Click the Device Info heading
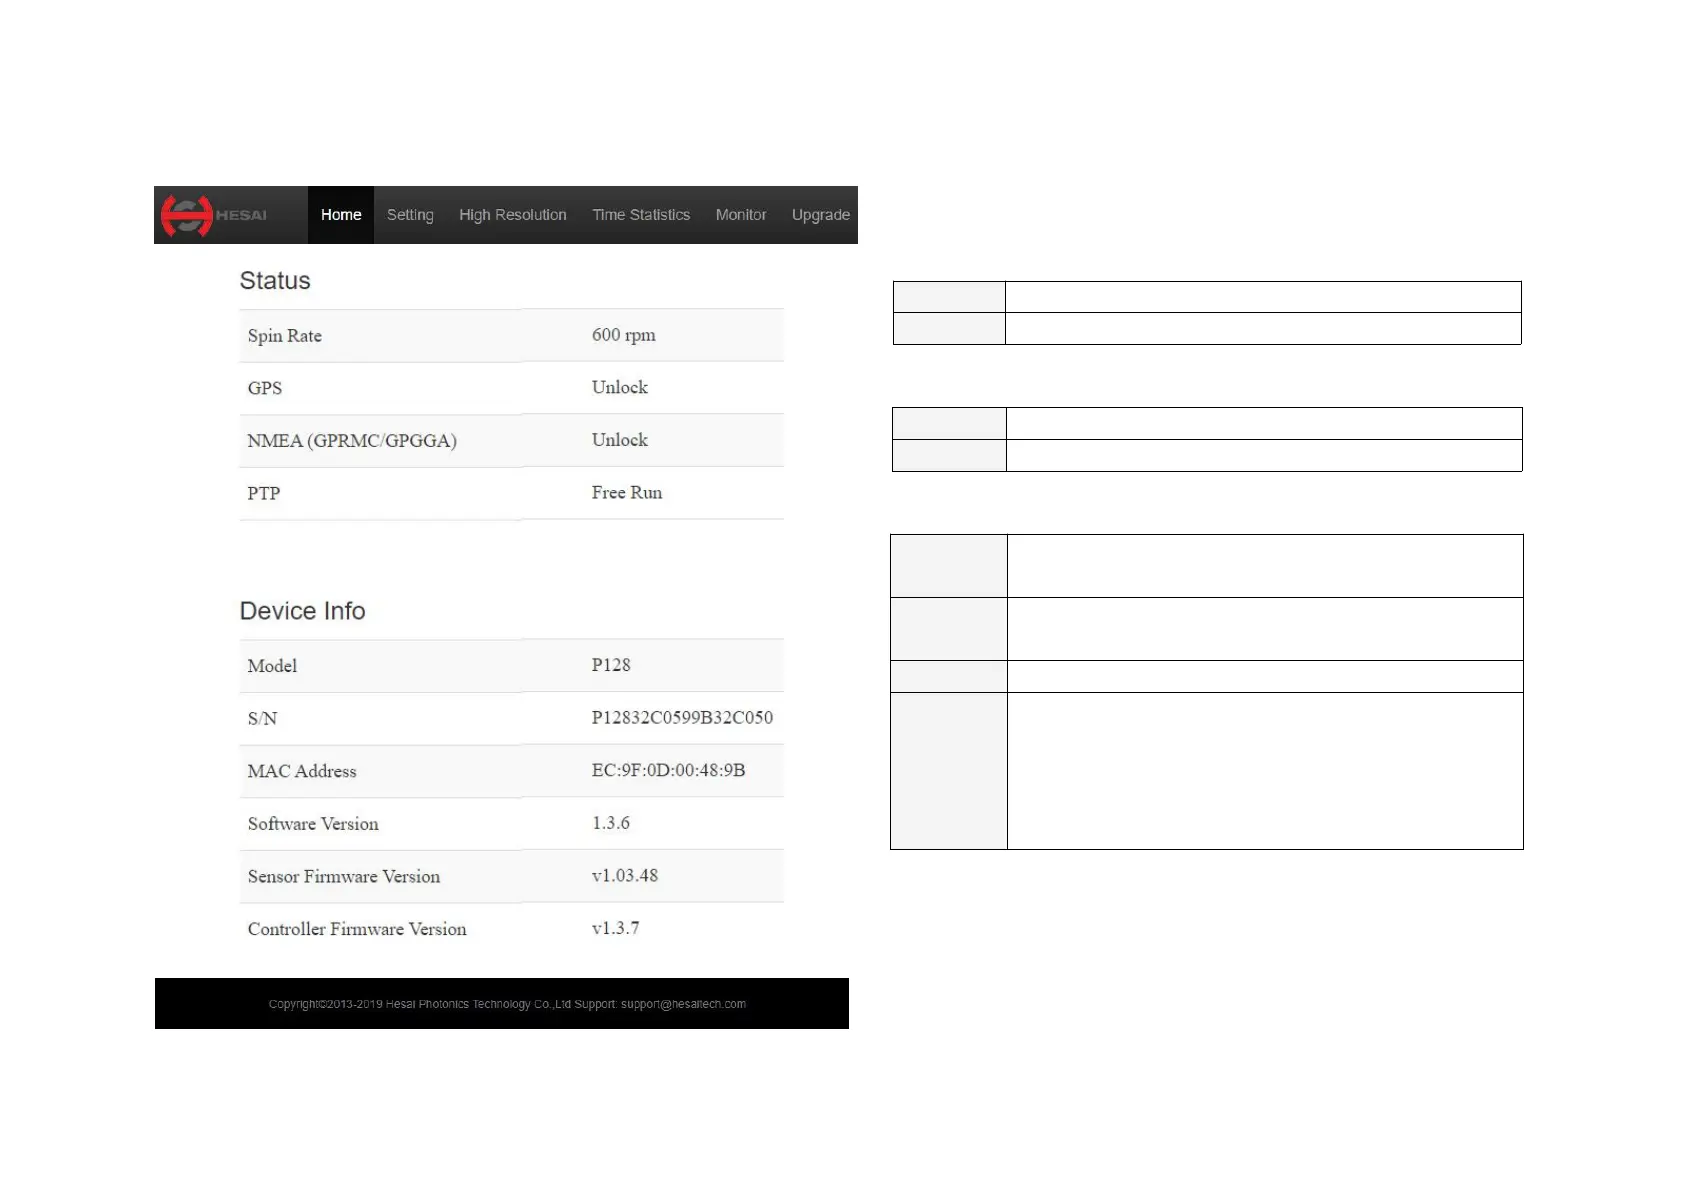This screenshot has height=1191, width=1684. tap(302, 611)
